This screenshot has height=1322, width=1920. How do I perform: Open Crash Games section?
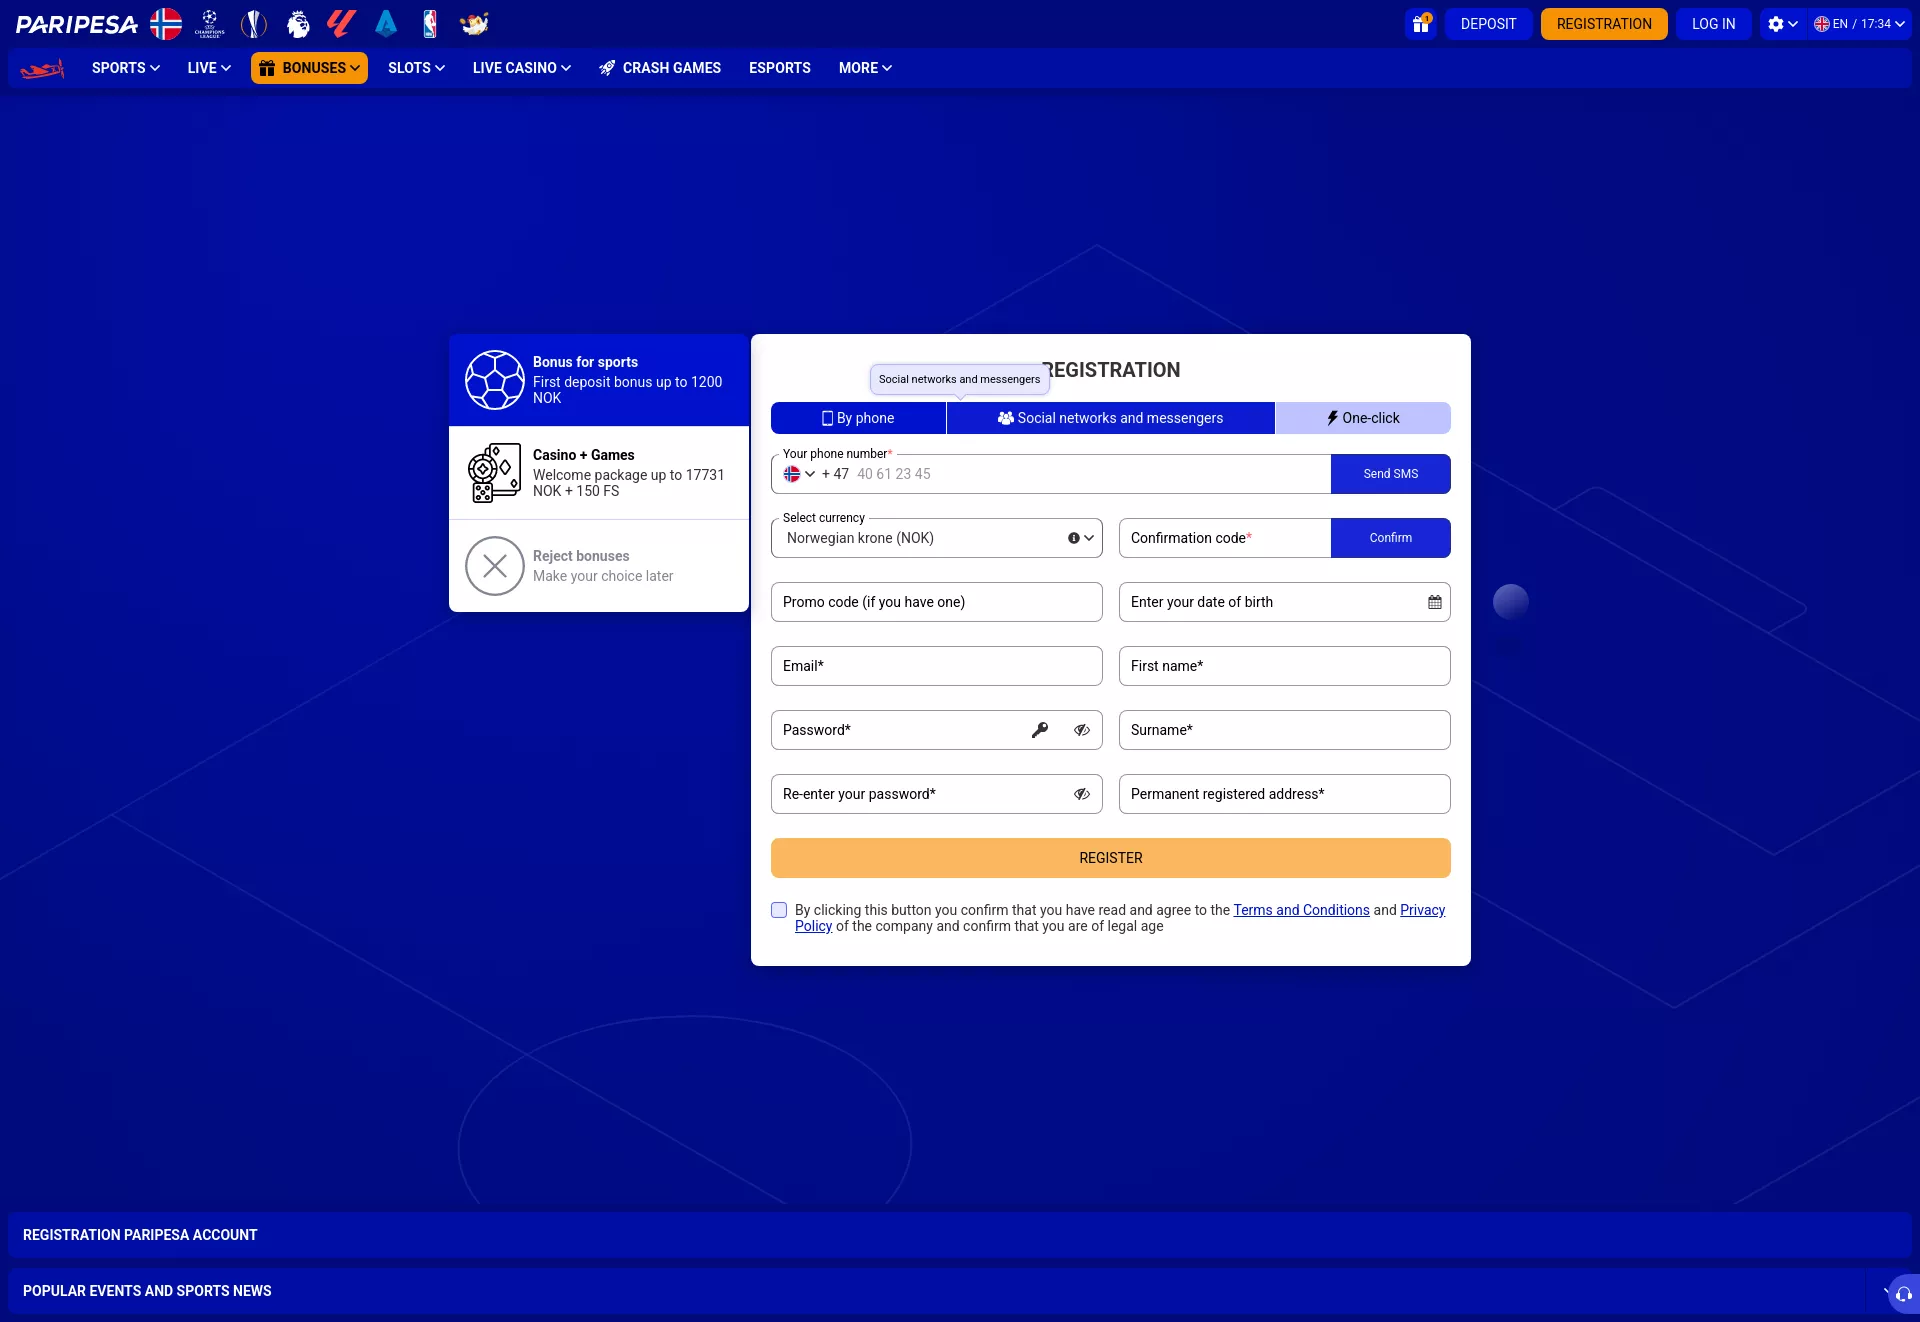point(660,68)
